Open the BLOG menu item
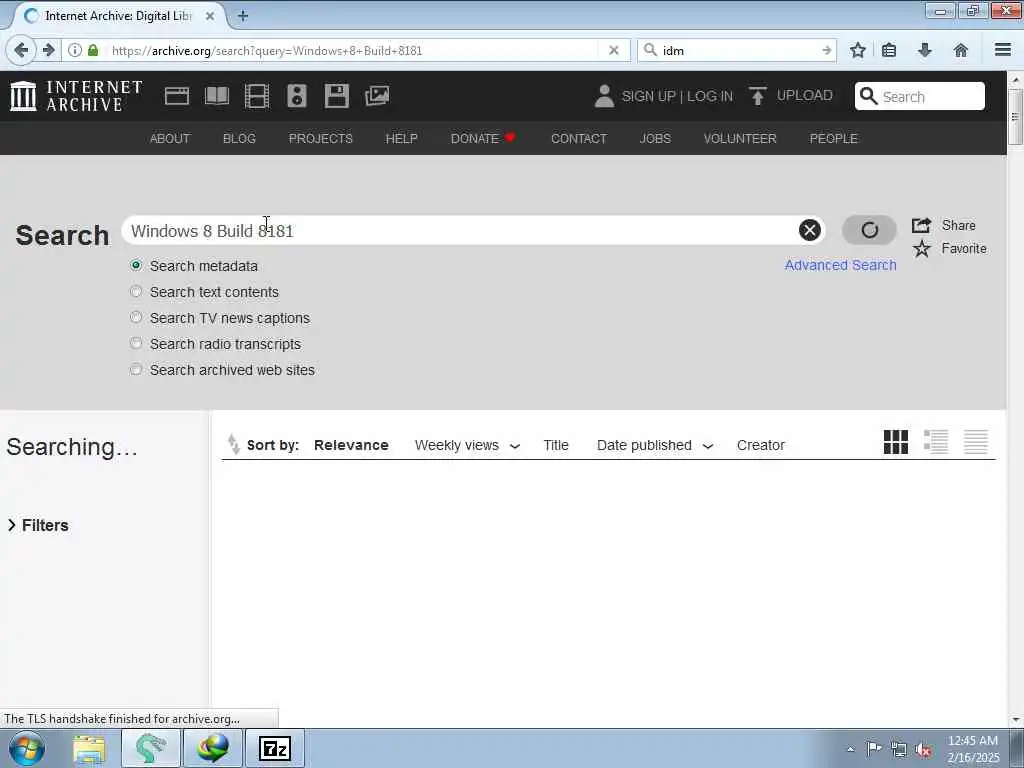The height and width of the screenshot is (768, 1024). (239, 138)
